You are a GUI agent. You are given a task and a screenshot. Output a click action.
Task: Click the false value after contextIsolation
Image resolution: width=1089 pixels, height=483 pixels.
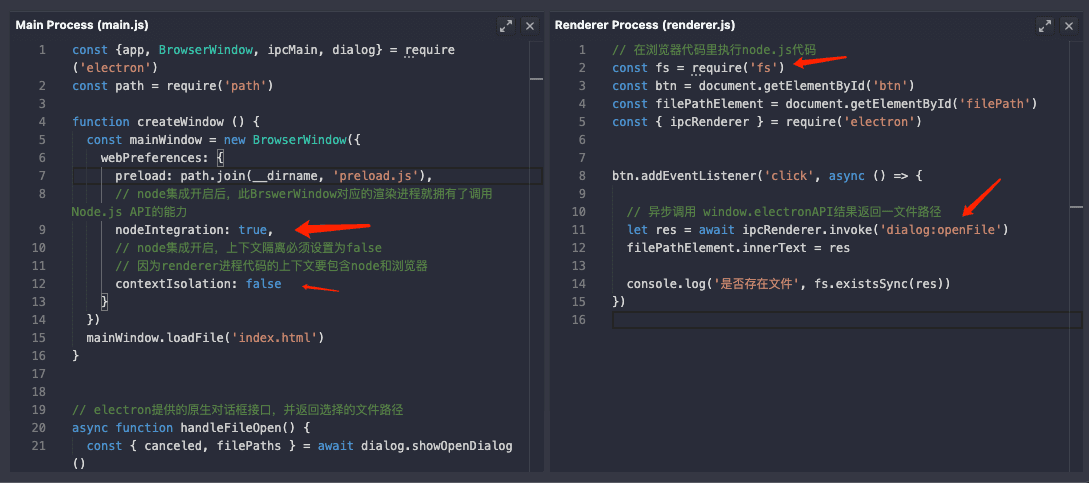tap(263, 284)
